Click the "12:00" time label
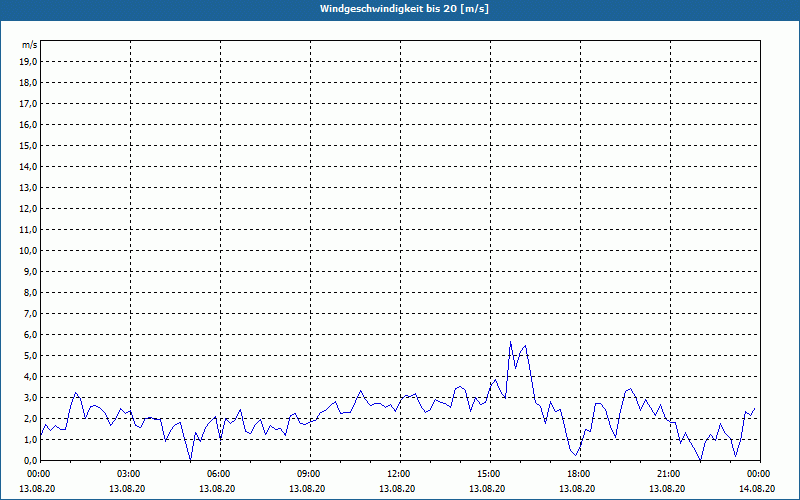800x500 pixels. coord(397,474)
